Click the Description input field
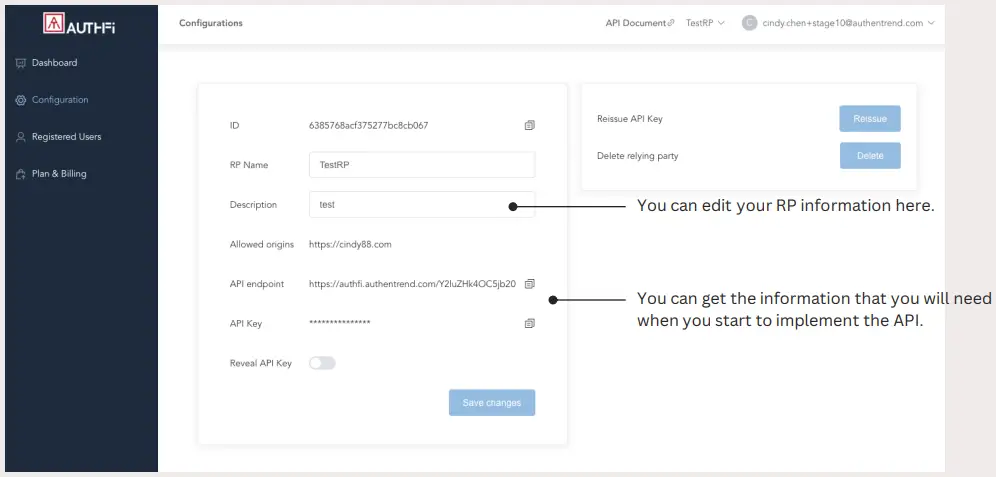The width and height of the screenshot is (996, 477). (422, 205)
